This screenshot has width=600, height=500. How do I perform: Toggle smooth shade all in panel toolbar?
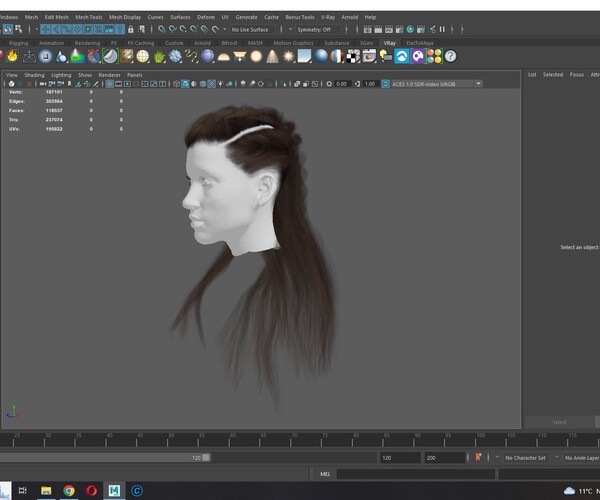point(185,84)
